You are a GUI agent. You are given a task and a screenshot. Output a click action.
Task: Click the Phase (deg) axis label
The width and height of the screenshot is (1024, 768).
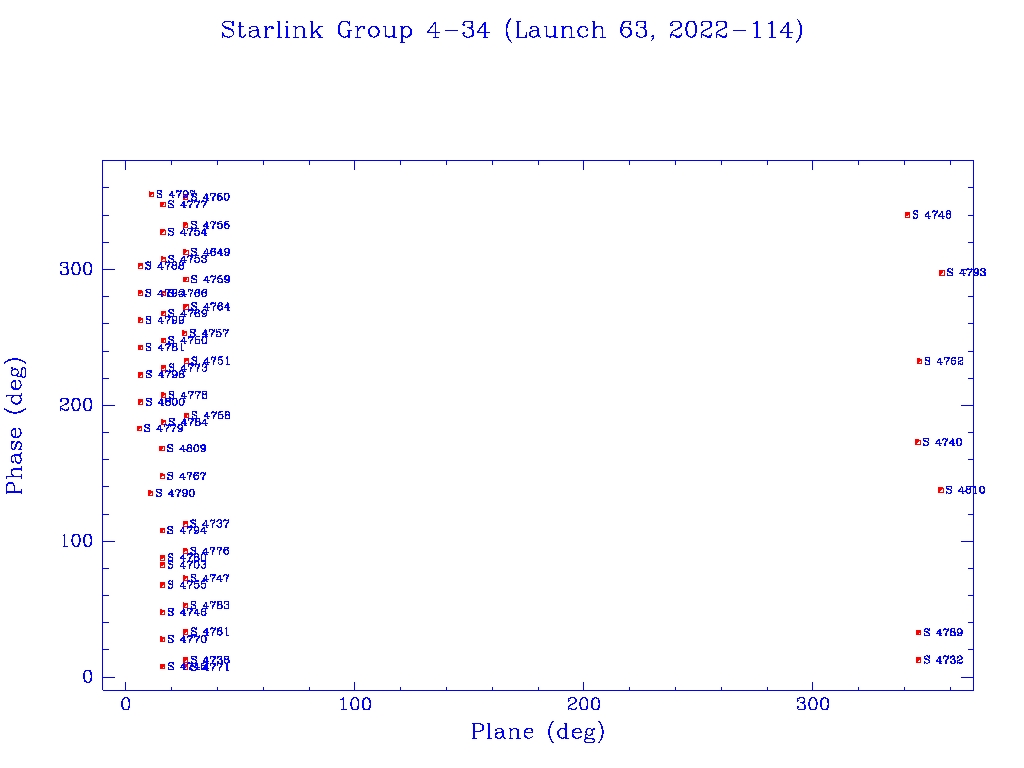(x=14, y=426)
